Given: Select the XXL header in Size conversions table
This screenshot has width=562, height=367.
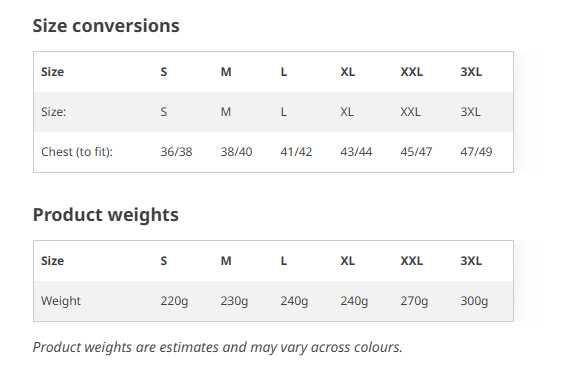Looking at the screenshot, I should click(x=411, y=72).
